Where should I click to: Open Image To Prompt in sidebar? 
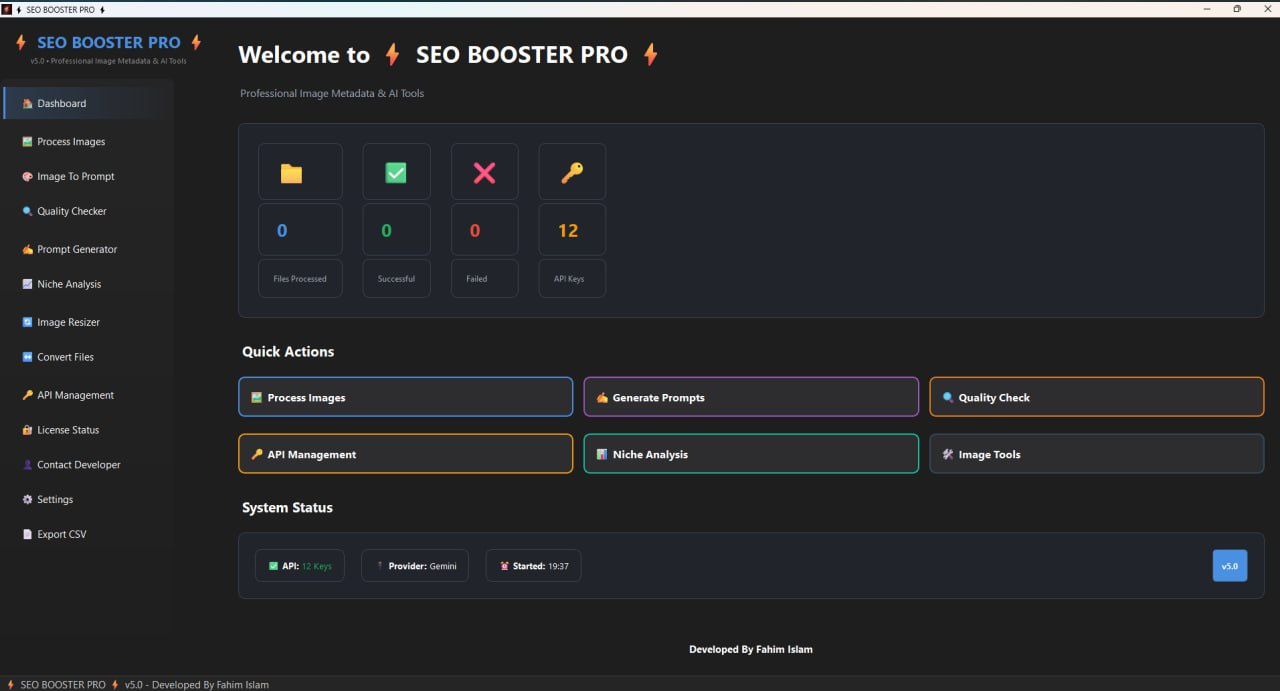75,177
